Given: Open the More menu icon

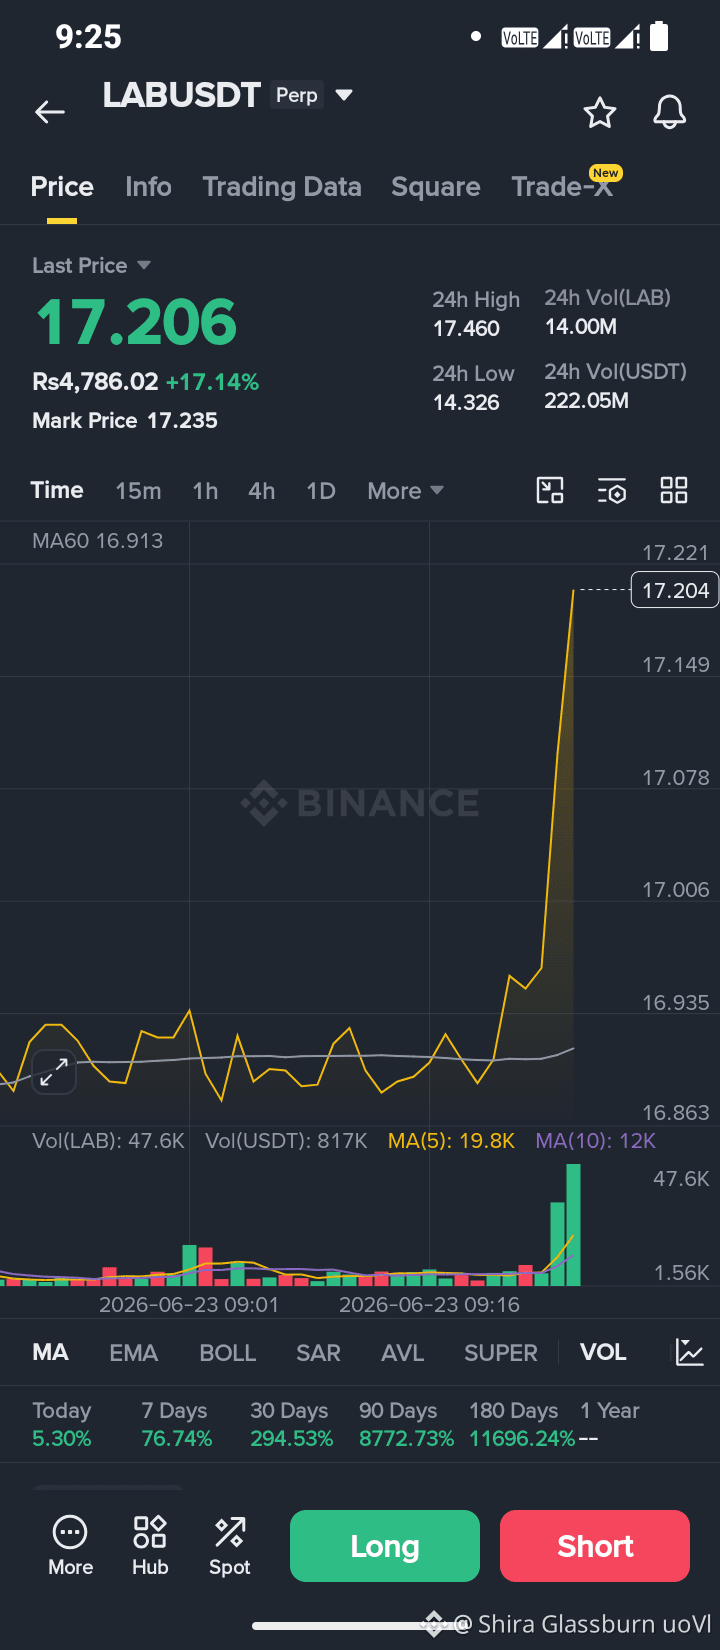Looking at the screenshot, I should click(x=70, y=1546).
